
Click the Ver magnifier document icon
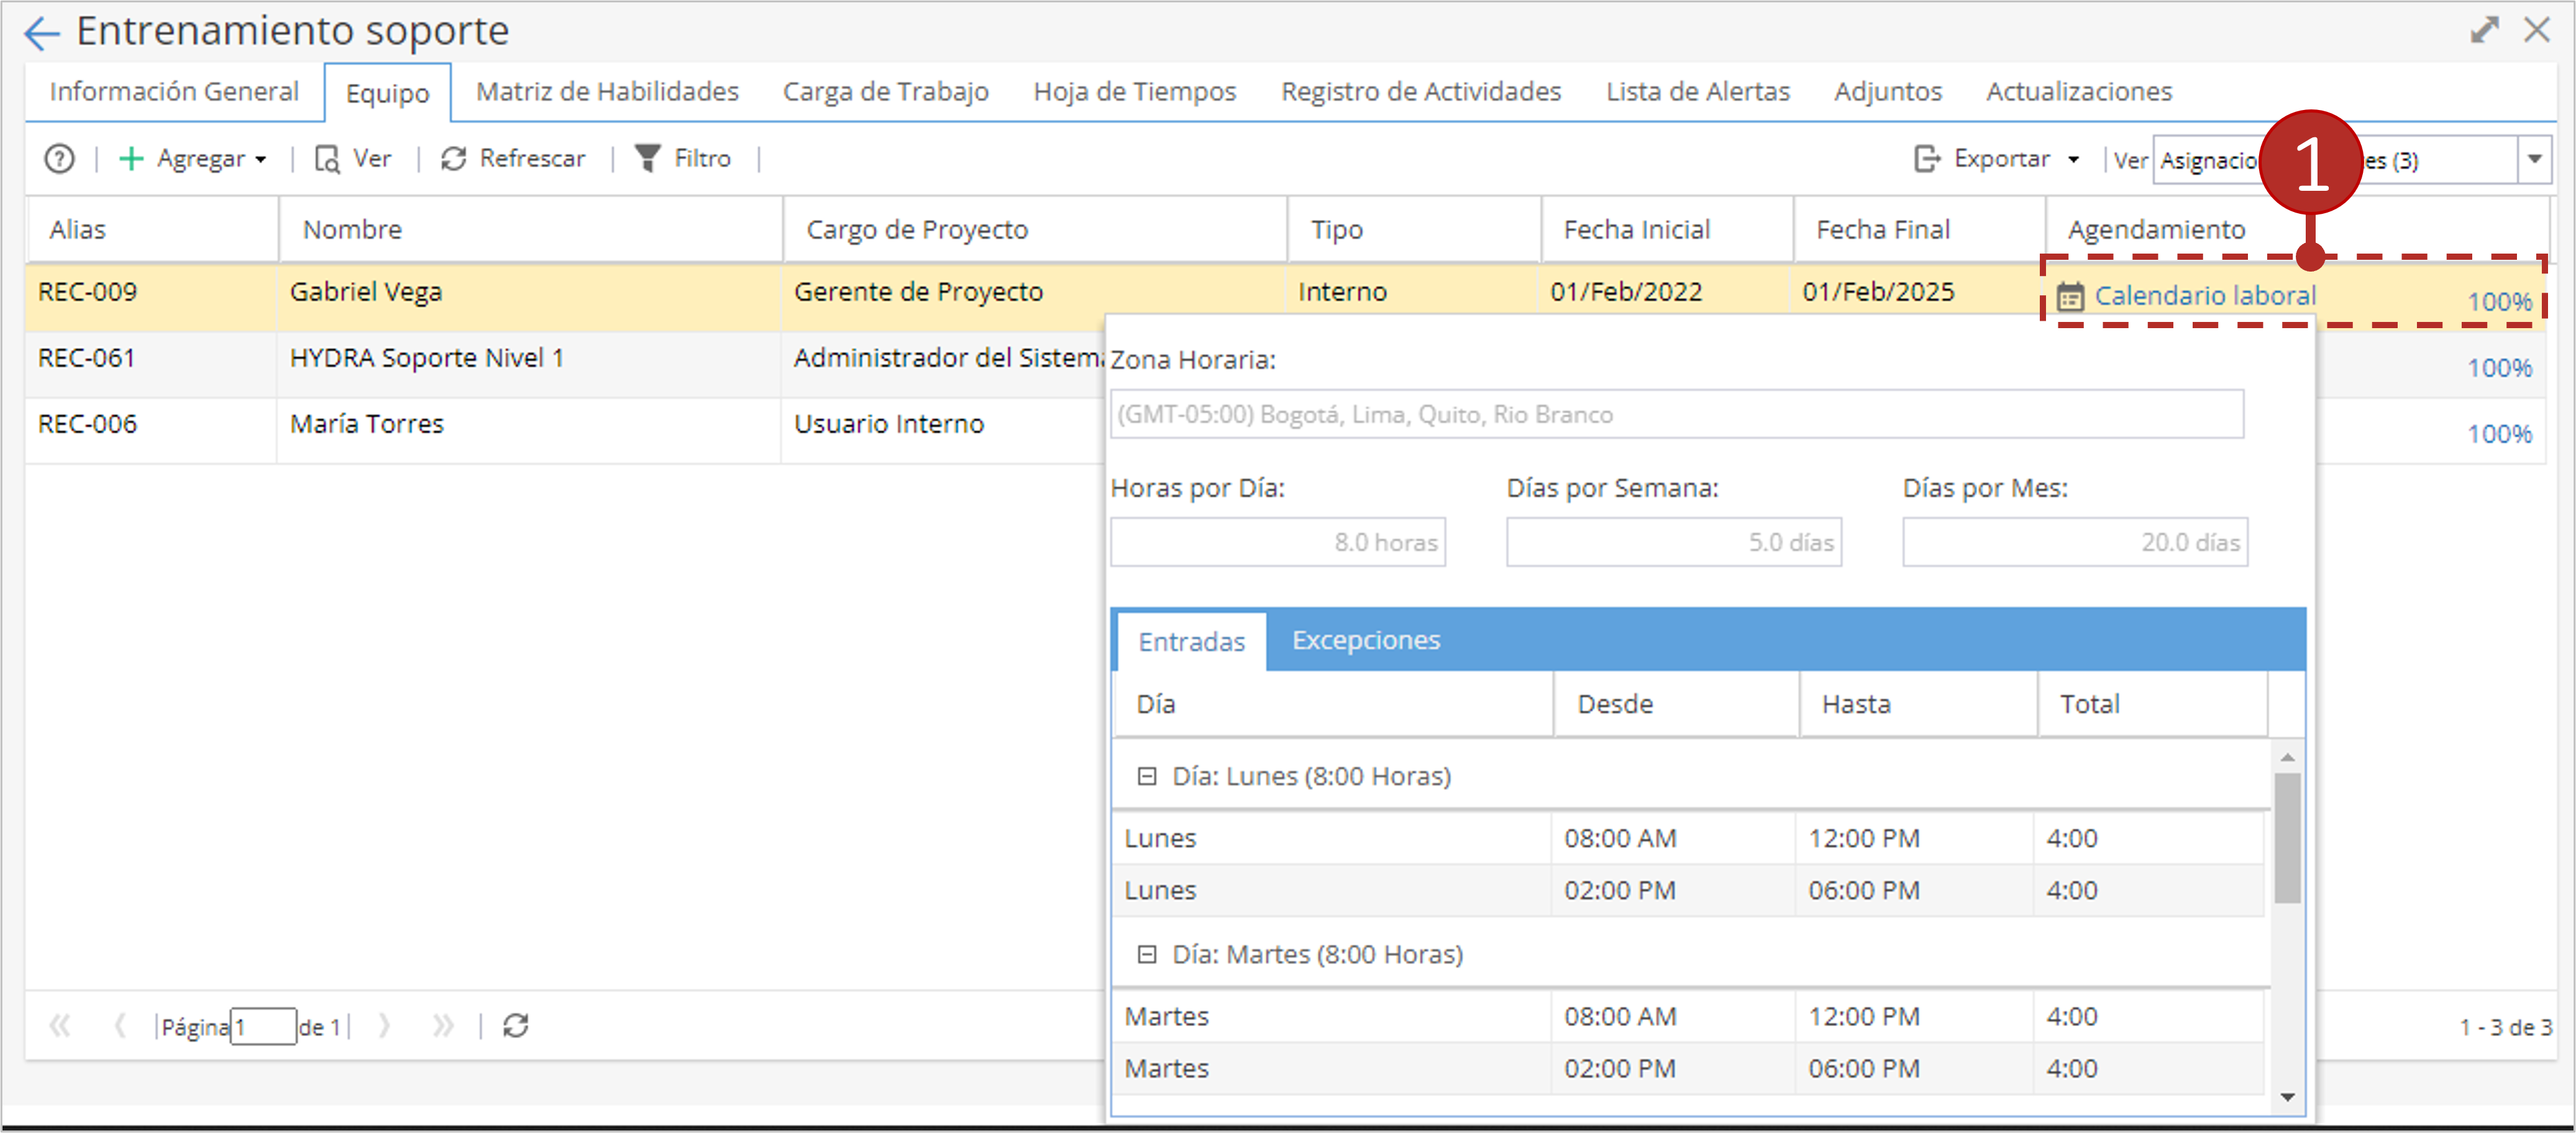[327, 158]
